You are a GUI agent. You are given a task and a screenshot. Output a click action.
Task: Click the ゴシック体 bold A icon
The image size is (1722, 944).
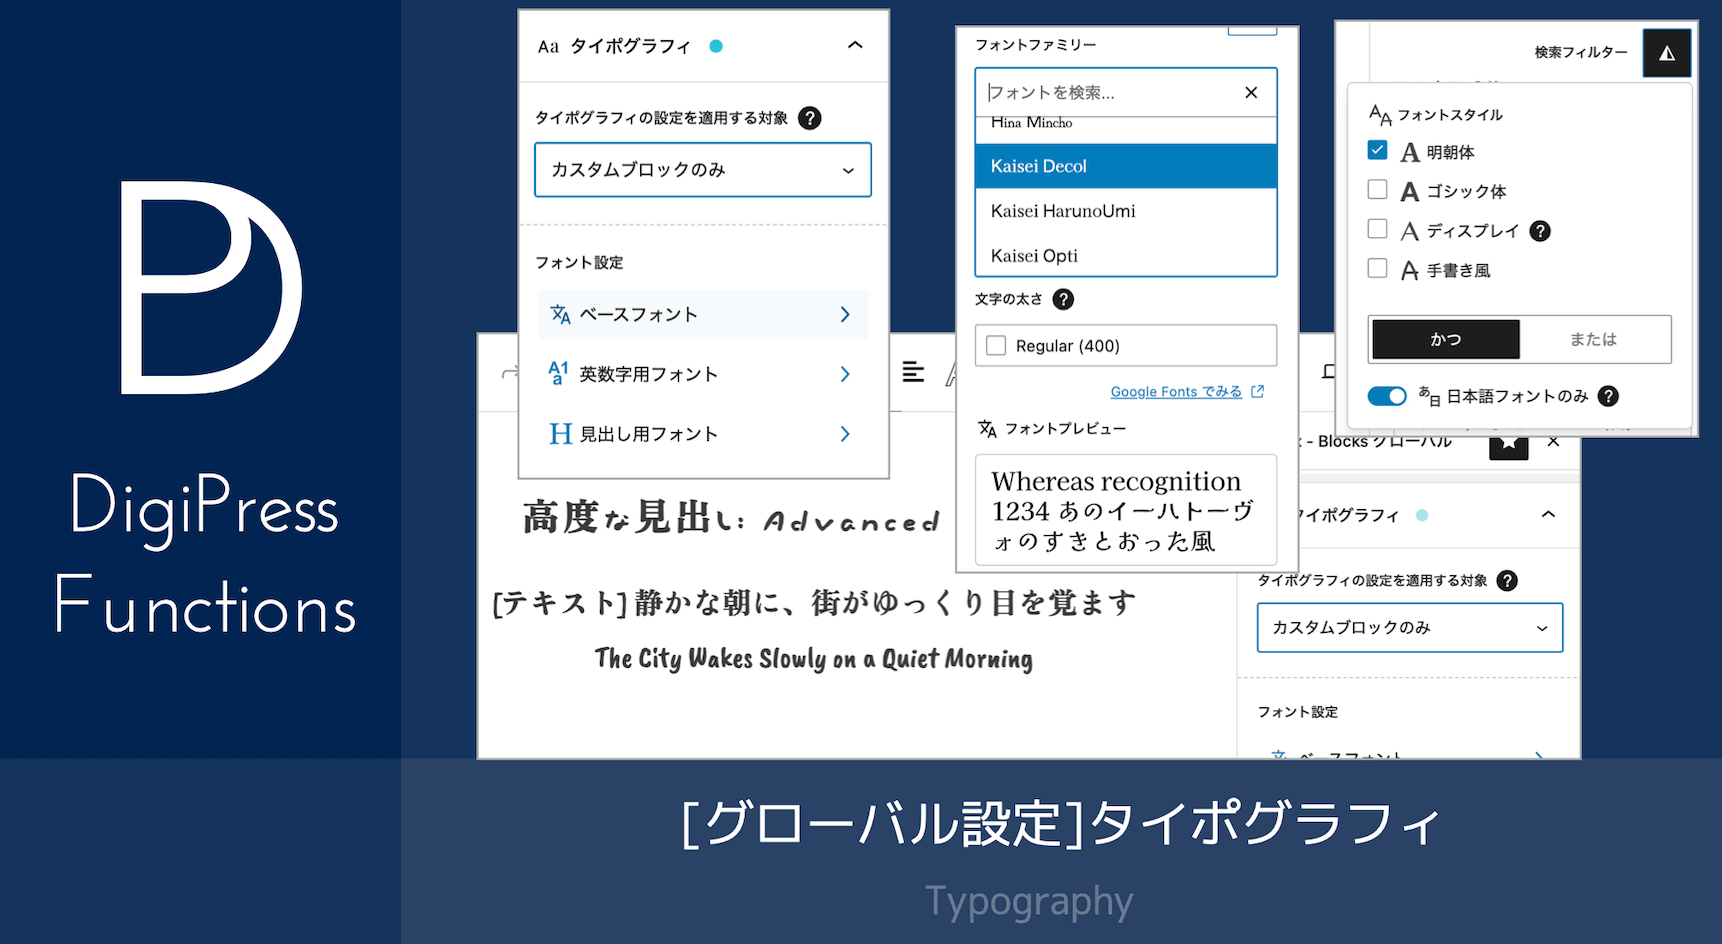1410,191
